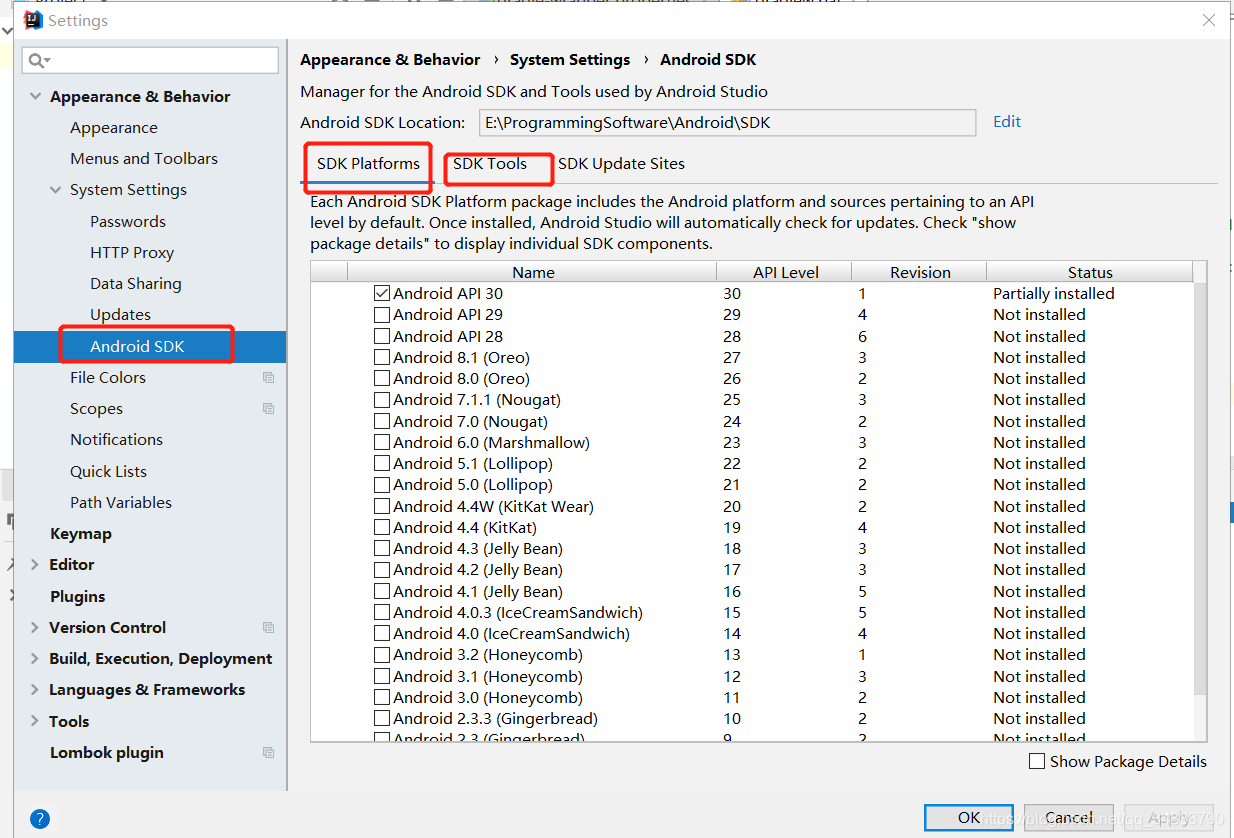Sort by the Status column header
This screenshot has height=838, width=1234.
point(1090,272)
